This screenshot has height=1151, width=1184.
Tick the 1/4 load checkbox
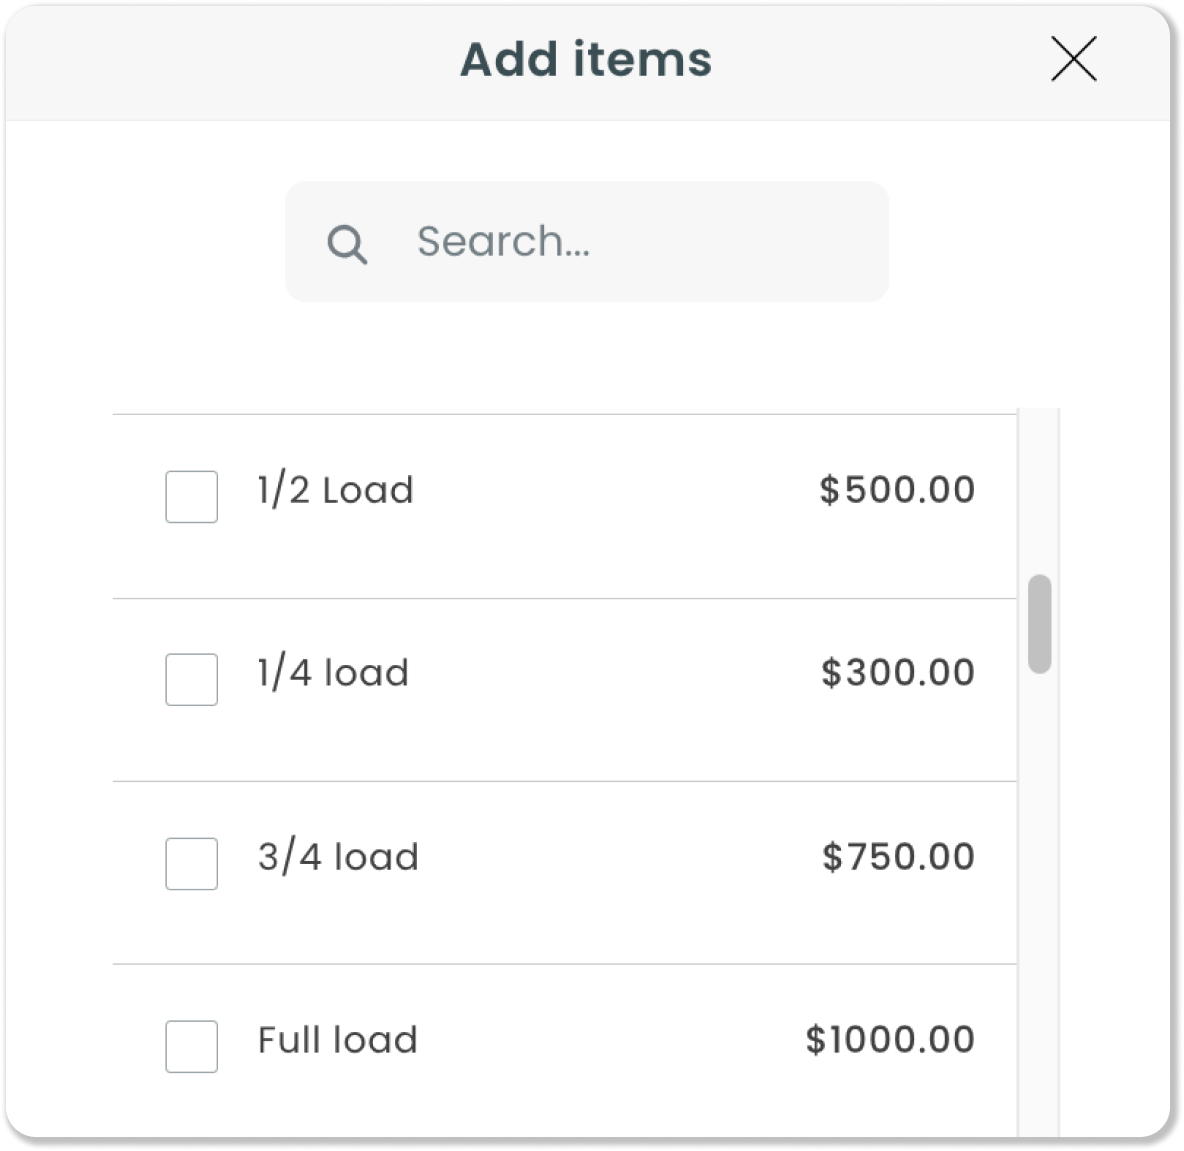192,679
